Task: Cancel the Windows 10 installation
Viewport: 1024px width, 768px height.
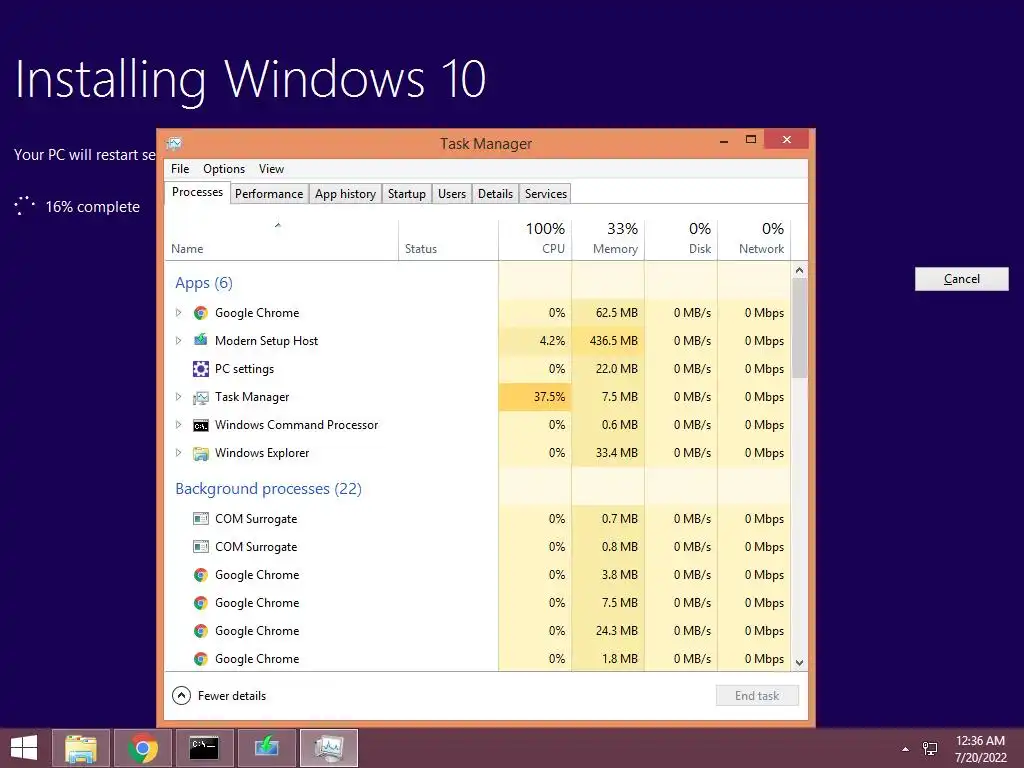Action: coord(961,279)
